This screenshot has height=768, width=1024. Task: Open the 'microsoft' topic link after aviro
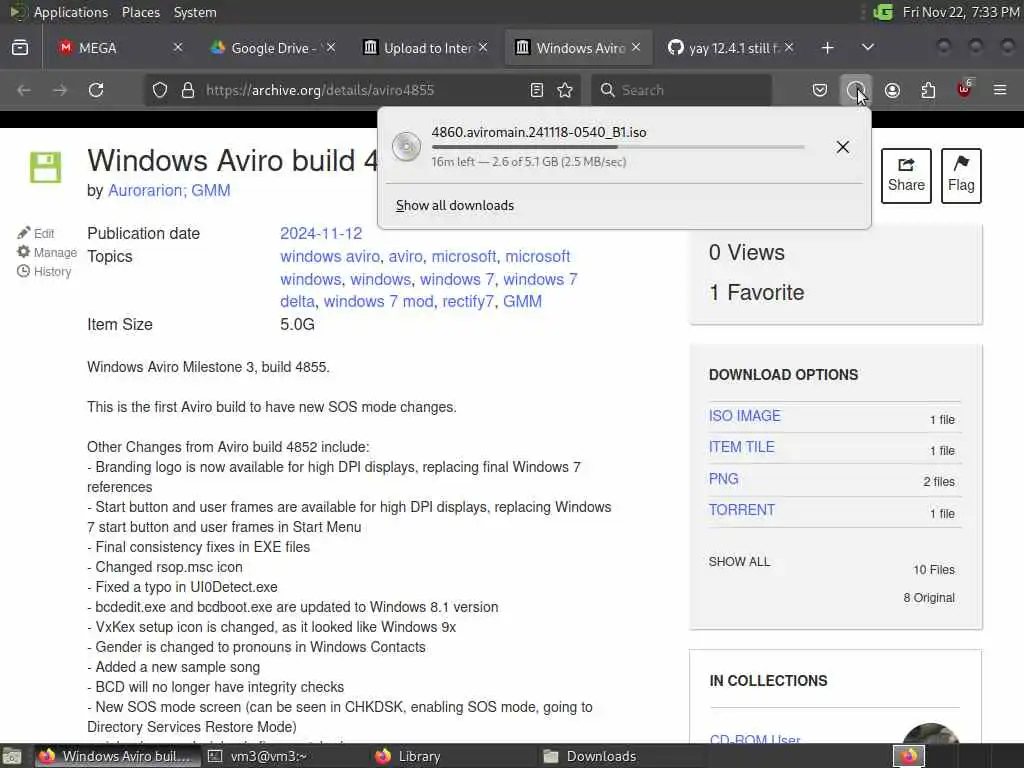(464, 257)
